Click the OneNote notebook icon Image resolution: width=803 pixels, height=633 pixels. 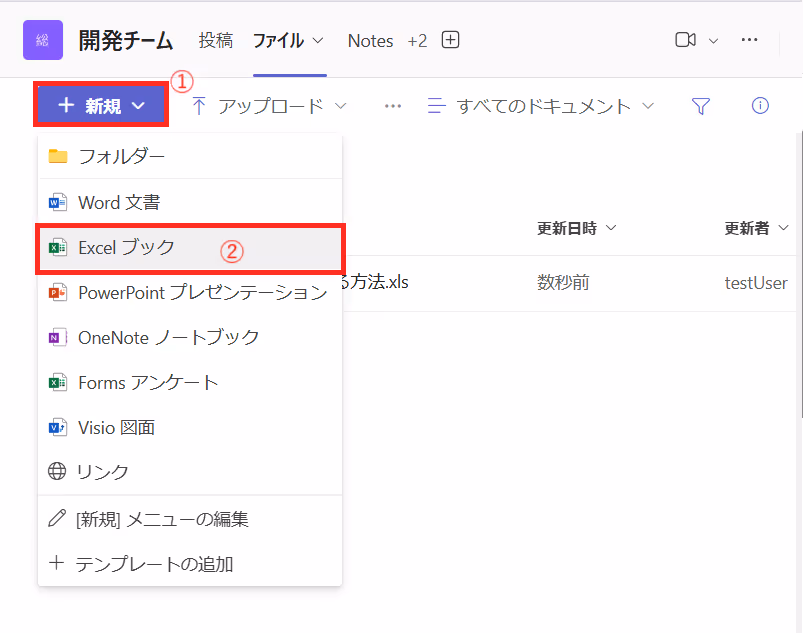coord(57,337)
